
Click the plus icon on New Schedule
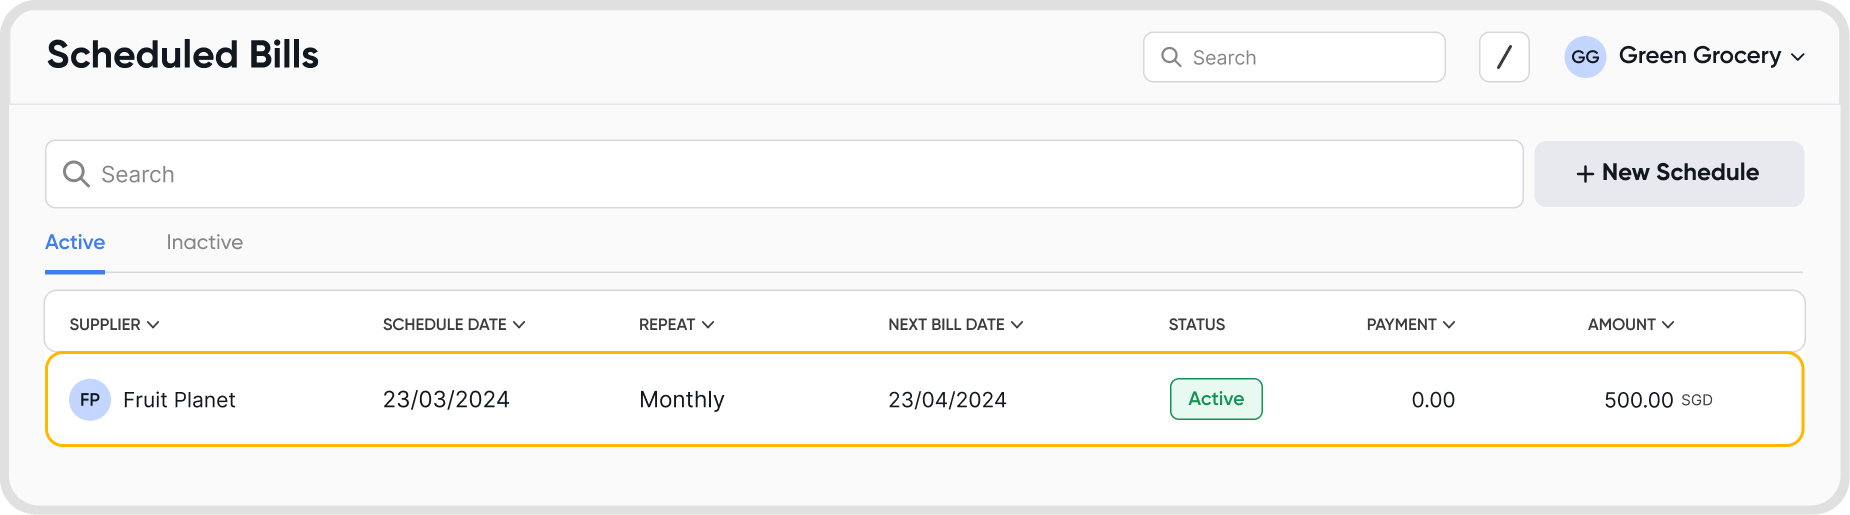(1585, 174)
